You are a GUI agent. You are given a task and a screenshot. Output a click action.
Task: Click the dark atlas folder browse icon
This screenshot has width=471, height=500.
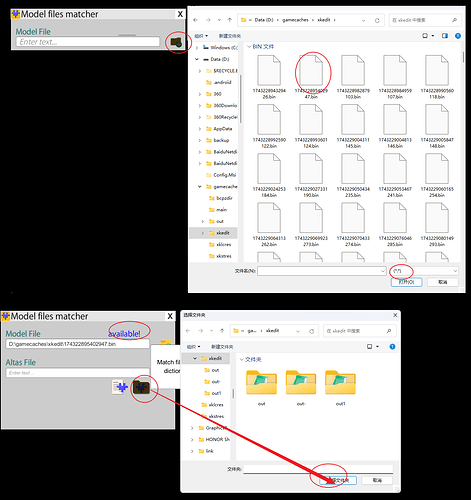(x=141, y=387)
